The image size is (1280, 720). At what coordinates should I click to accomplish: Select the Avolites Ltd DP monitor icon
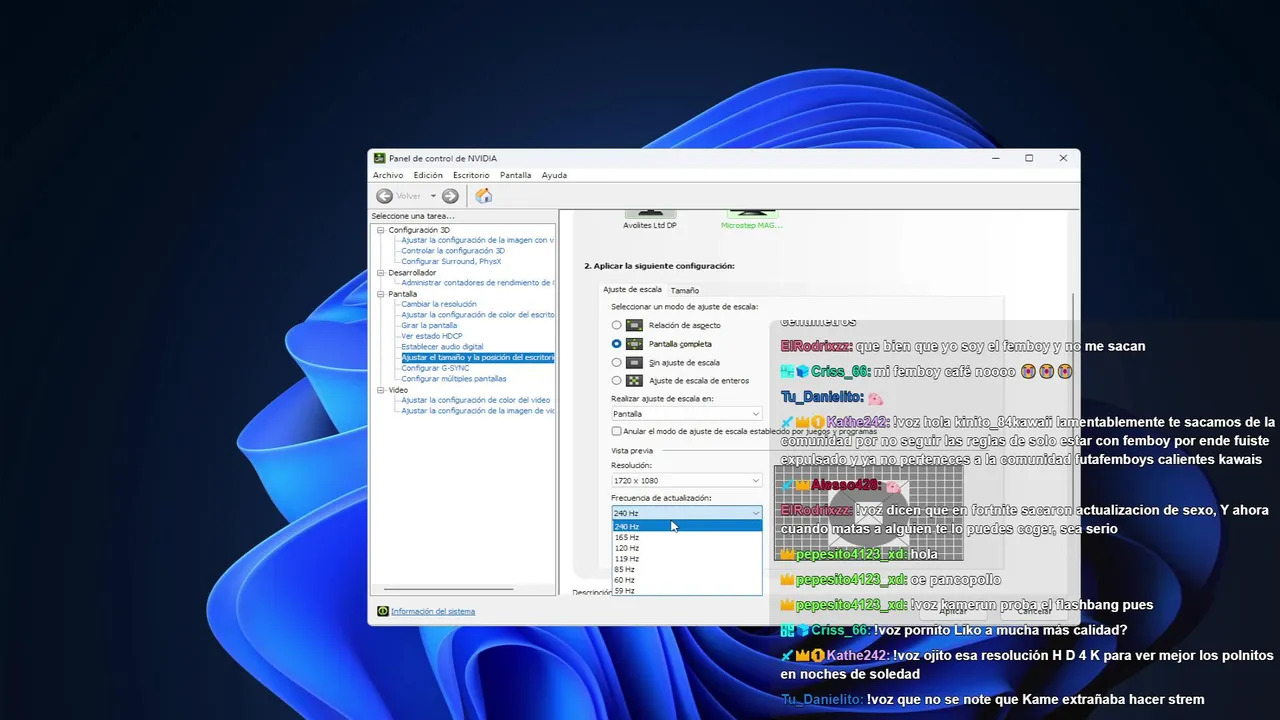tap(650, 213)
